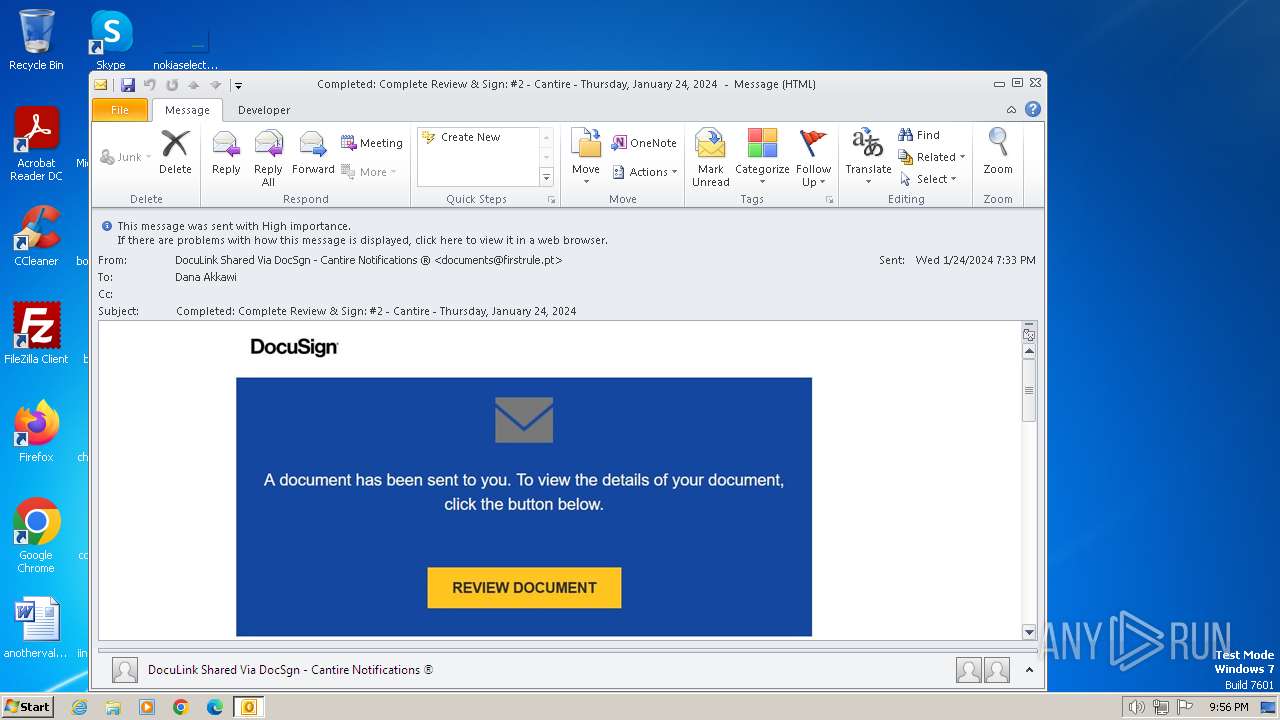Click the DocuSign logo in email
The width and height of the screenshot is (1280, 720).
(x=294, y=347)
